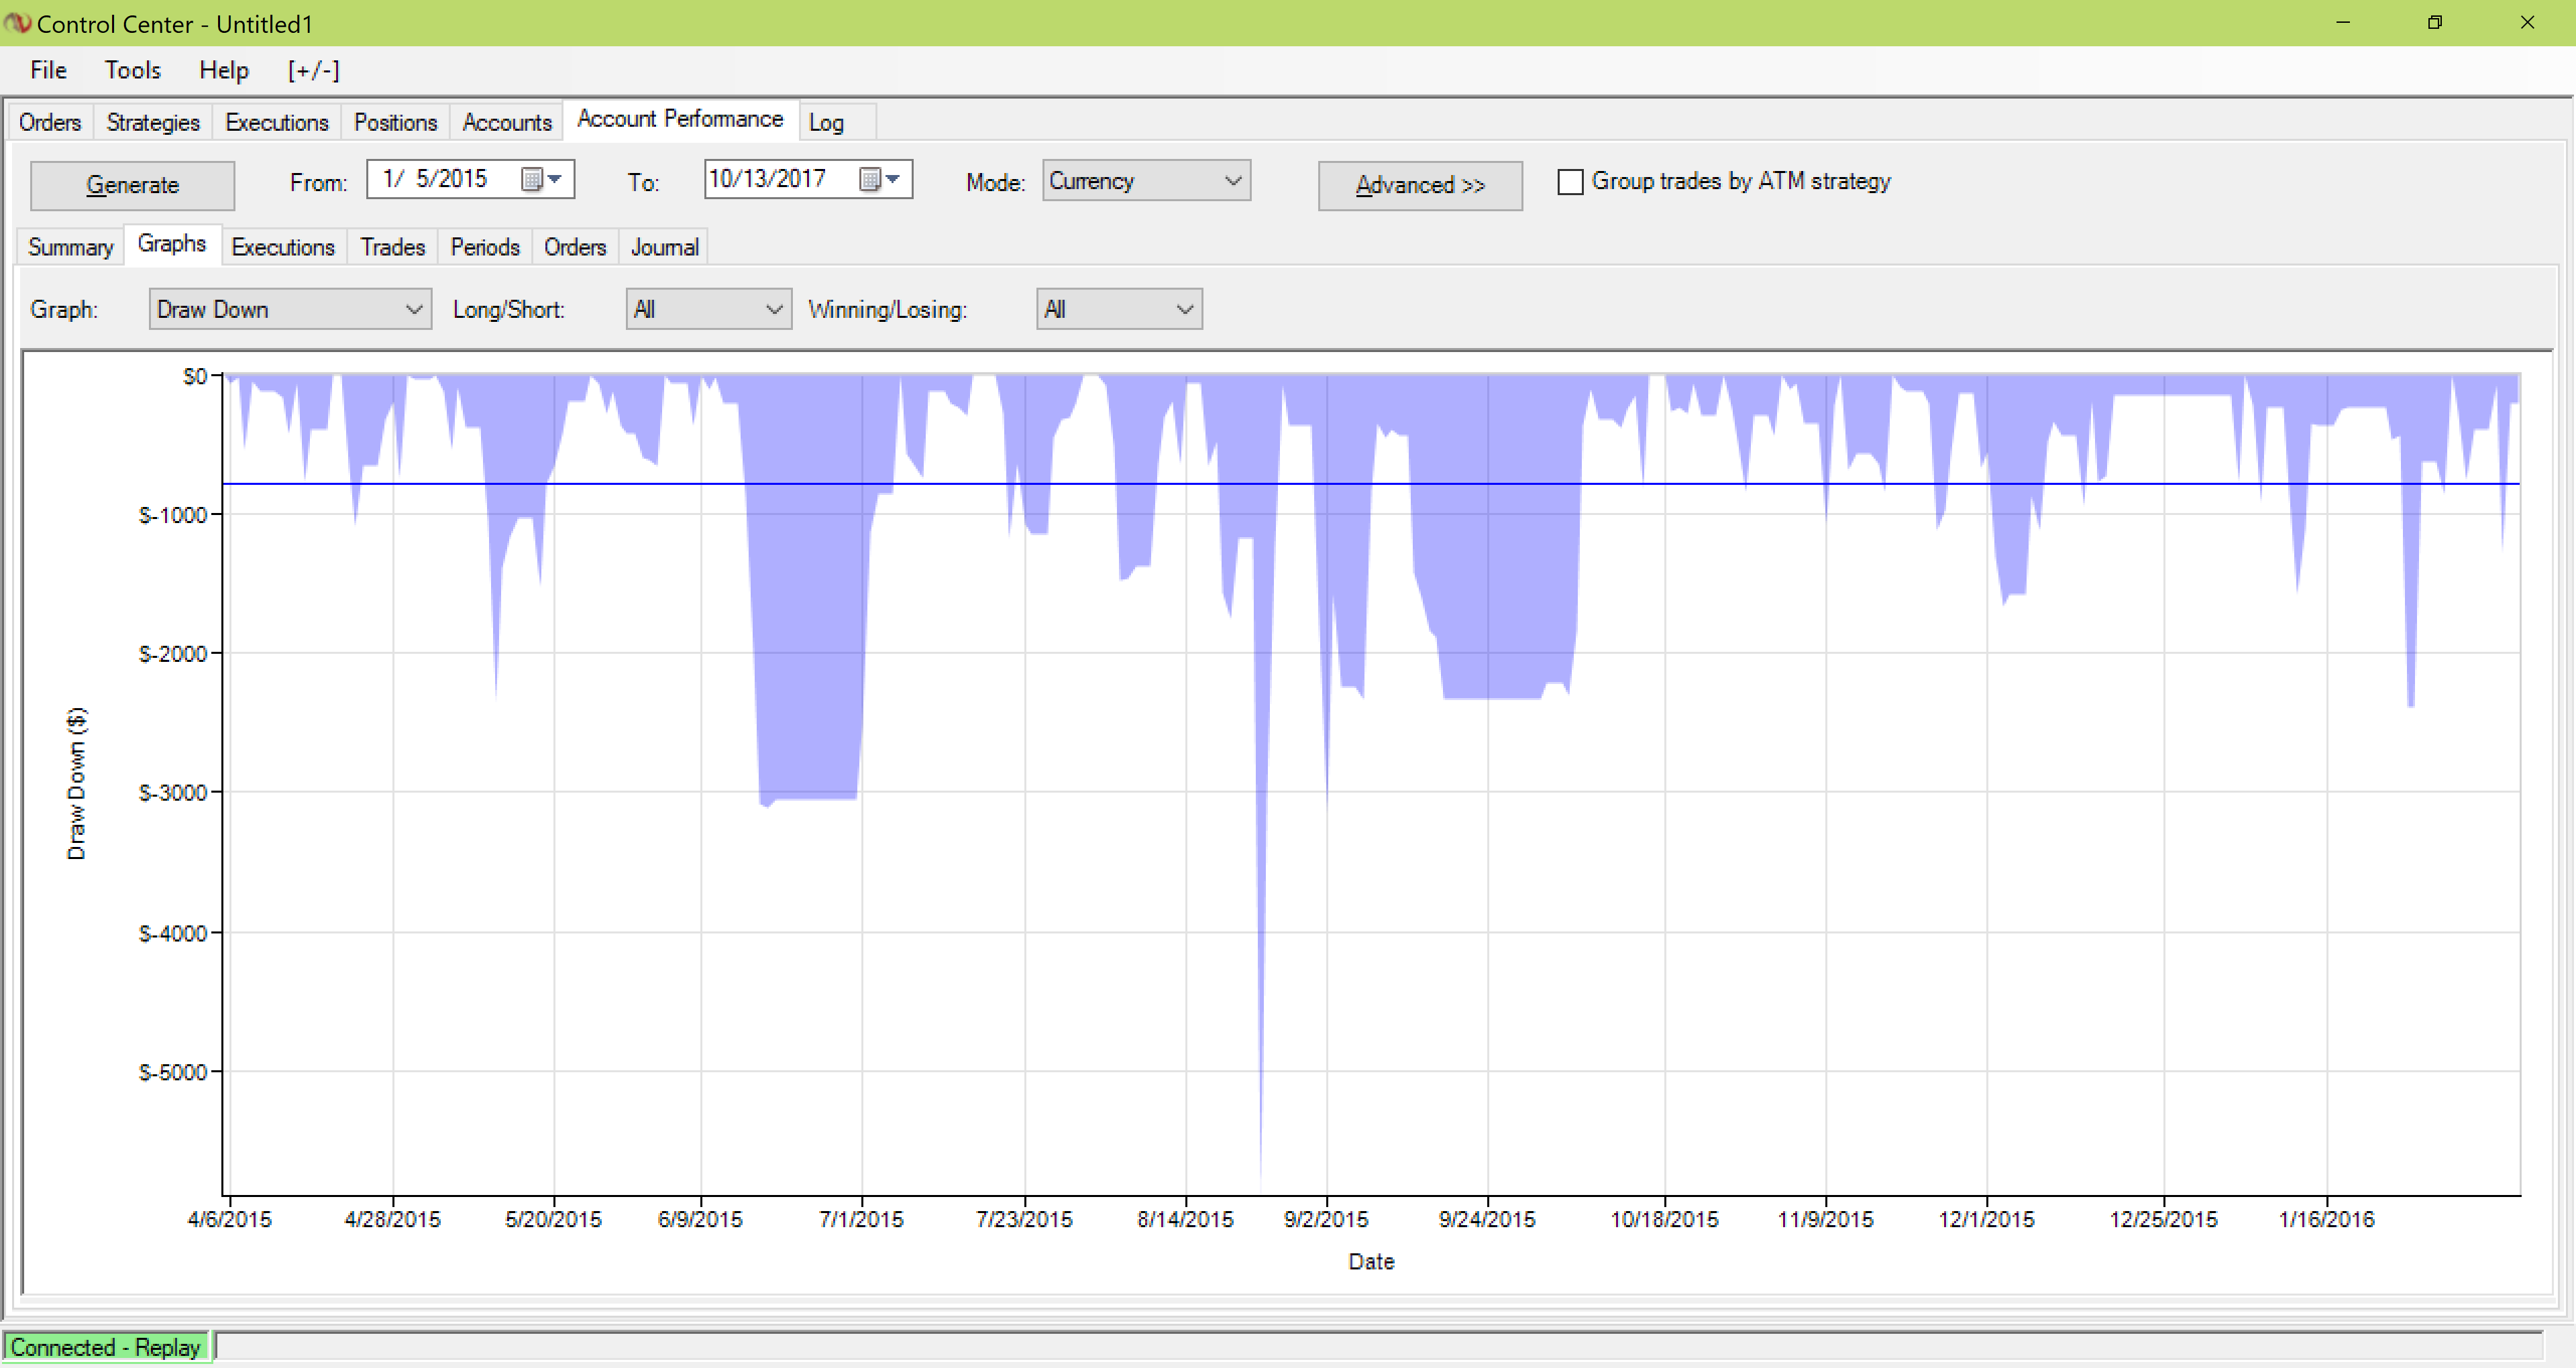
Task: Open the From date calendar picker icon
Action: pos(541,179)
